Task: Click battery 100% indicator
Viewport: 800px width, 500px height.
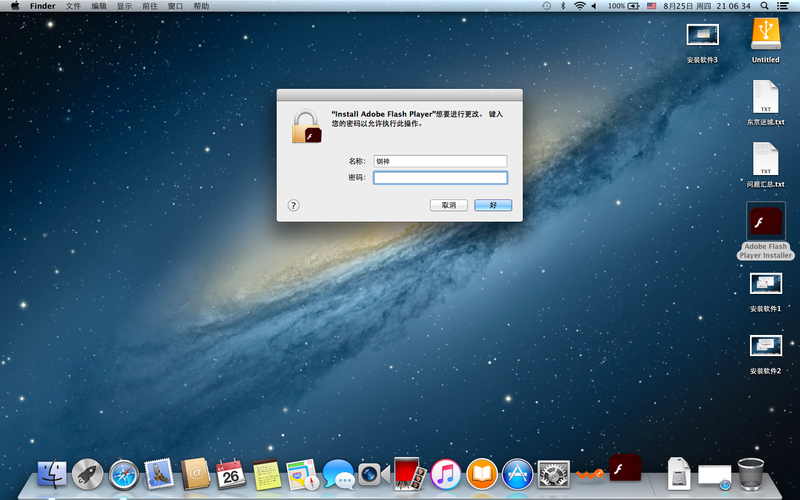Action: click(x=623, y=6)
